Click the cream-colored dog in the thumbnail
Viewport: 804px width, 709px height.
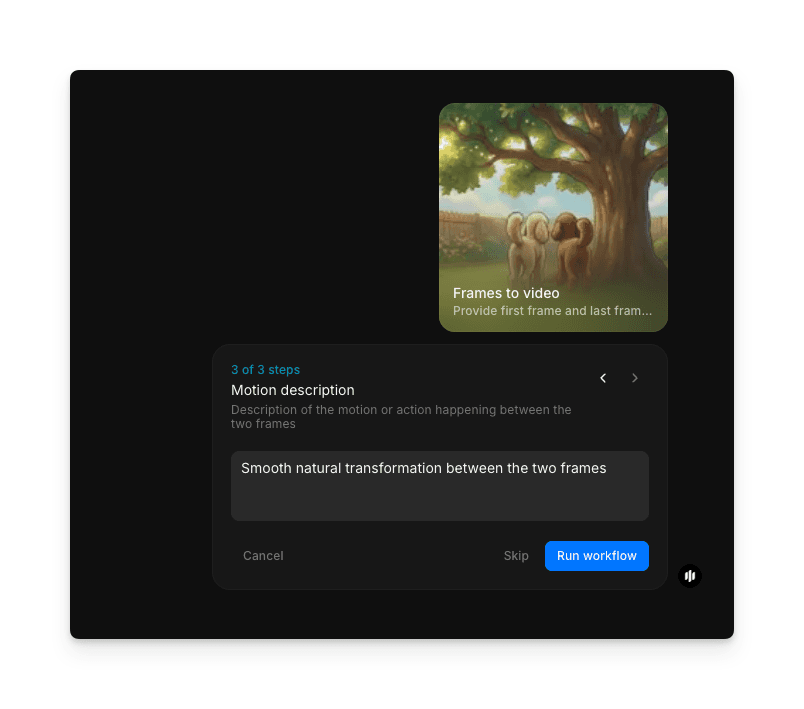(525, 245)
